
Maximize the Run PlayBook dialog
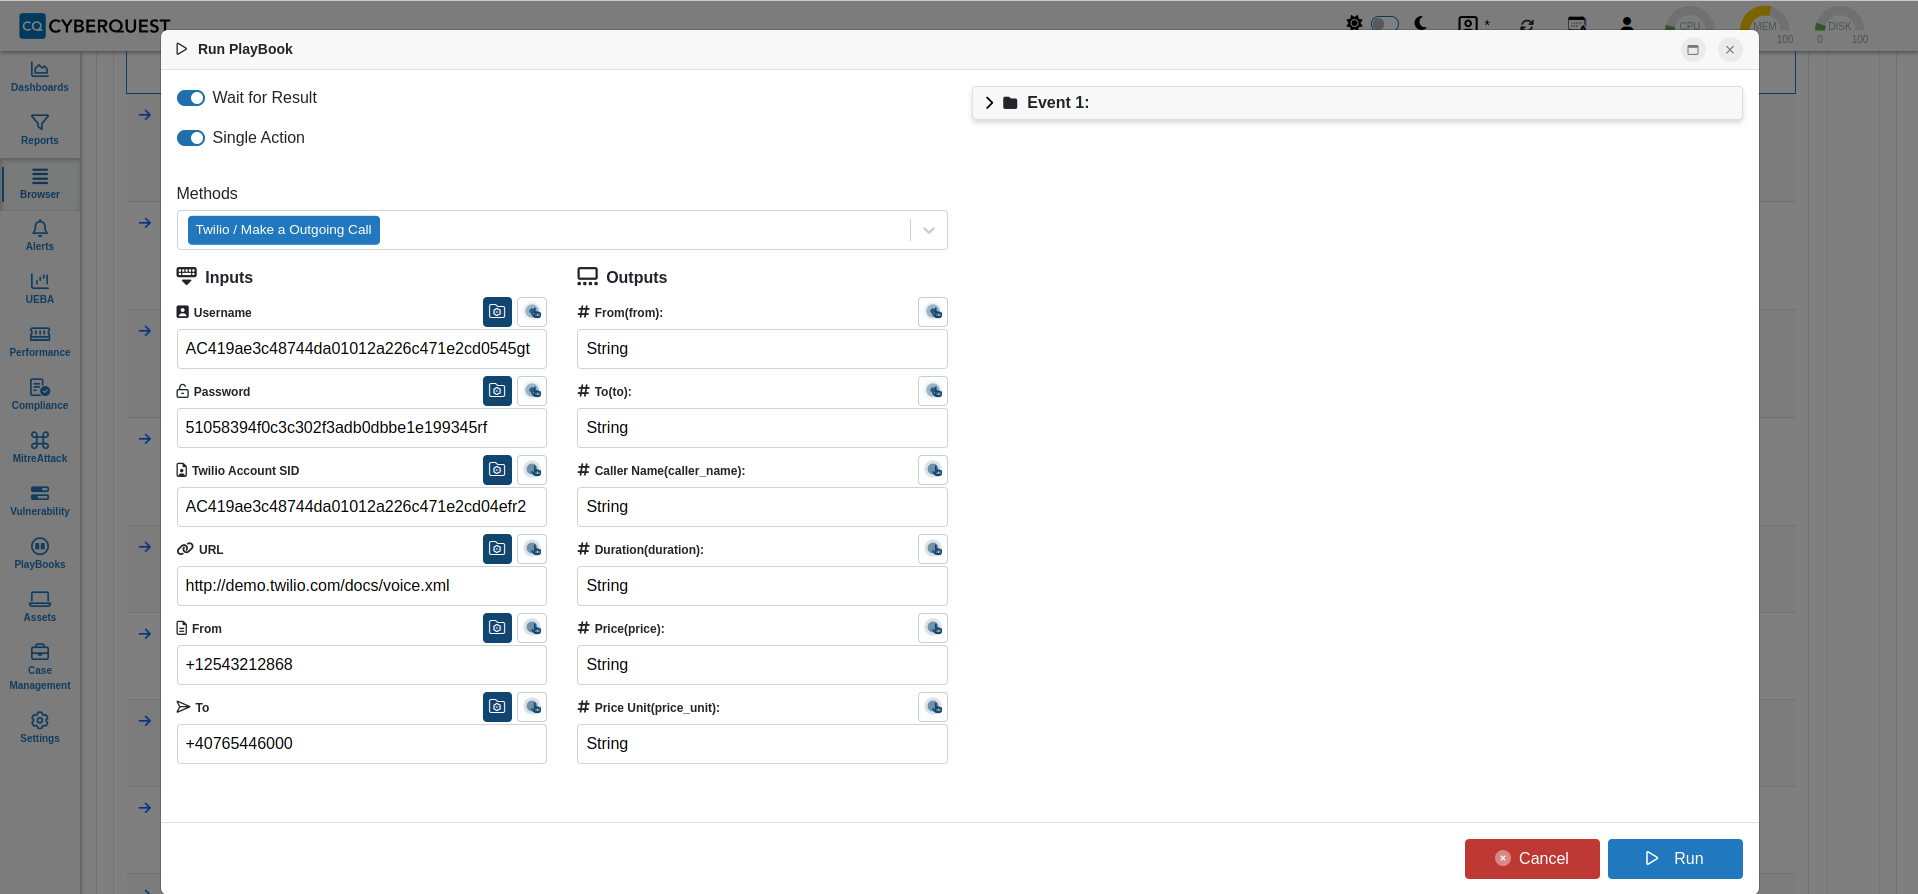(1693, 50)
